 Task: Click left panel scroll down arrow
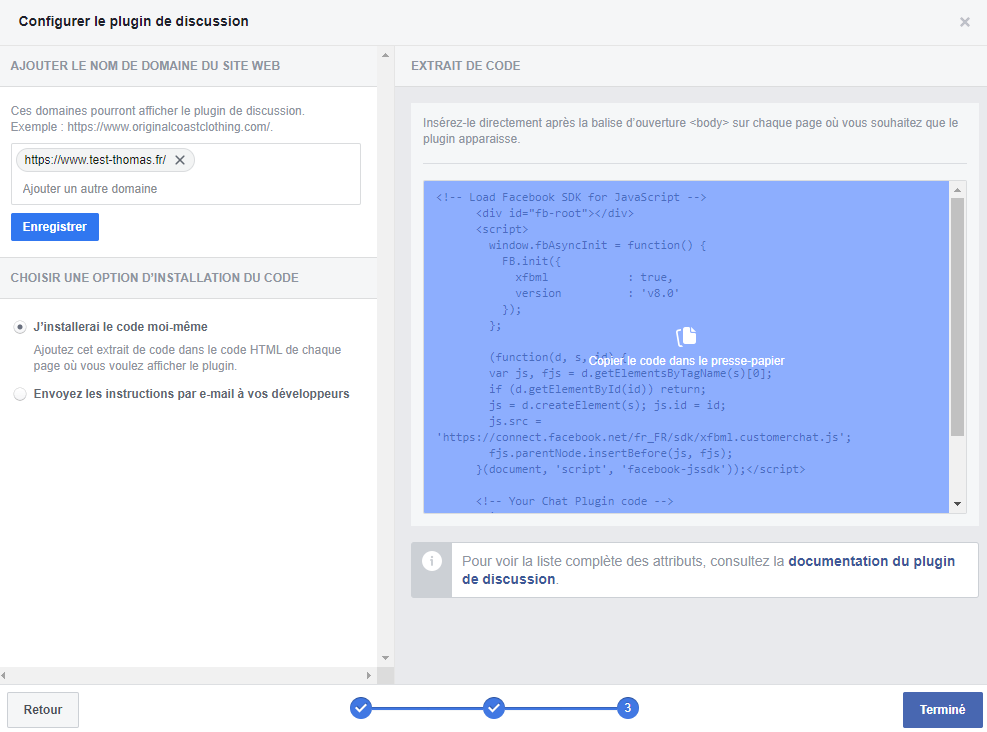click(x=385, y=658)
